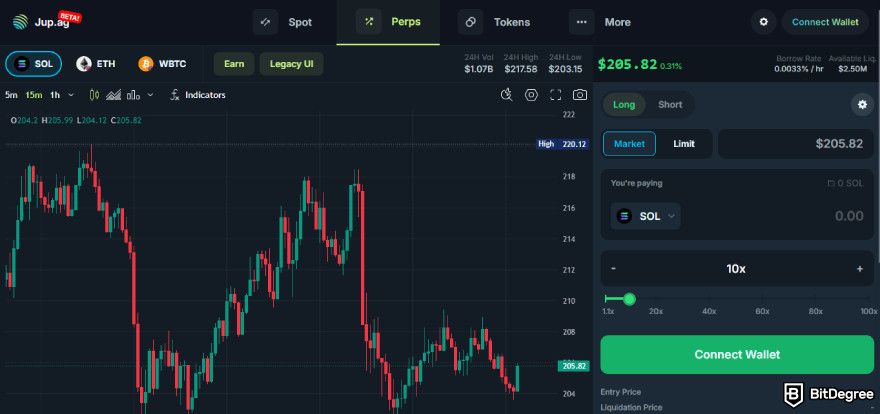This screenshot has width=880, height=414.
Task: Click Connect Wallet in the header
Action: pyautogui.click(x=825, y=22)
